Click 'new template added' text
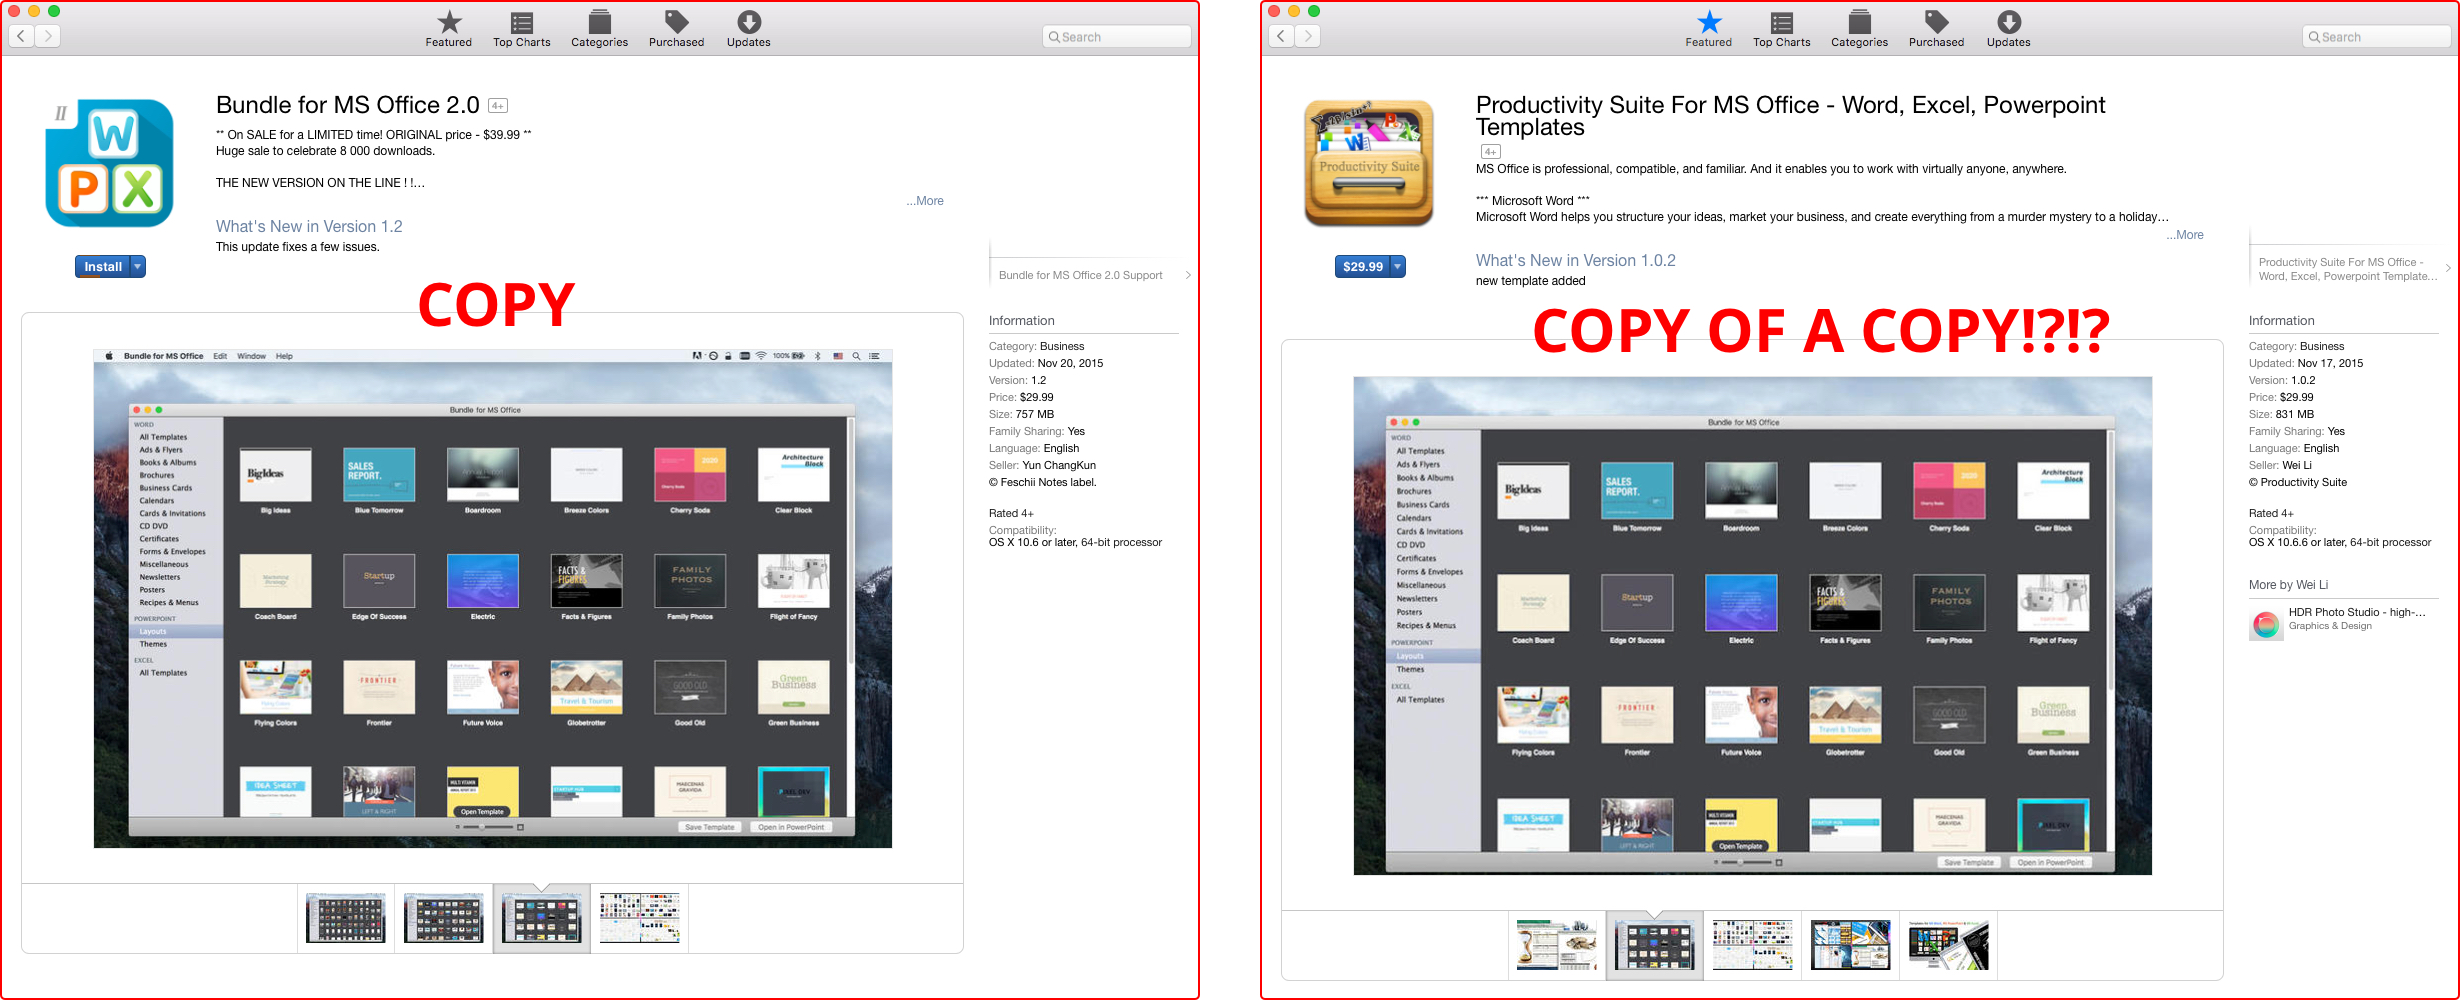Screen dimensions: 2460x1000 click(x=1531, y=281)
